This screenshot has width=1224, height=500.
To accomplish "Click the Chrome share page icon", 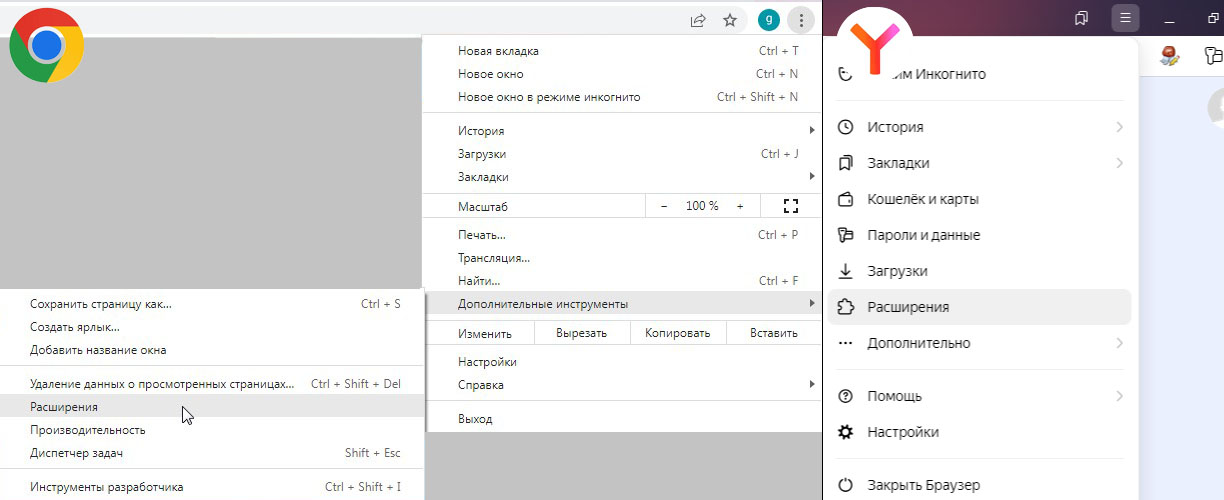I will (698, 19).
